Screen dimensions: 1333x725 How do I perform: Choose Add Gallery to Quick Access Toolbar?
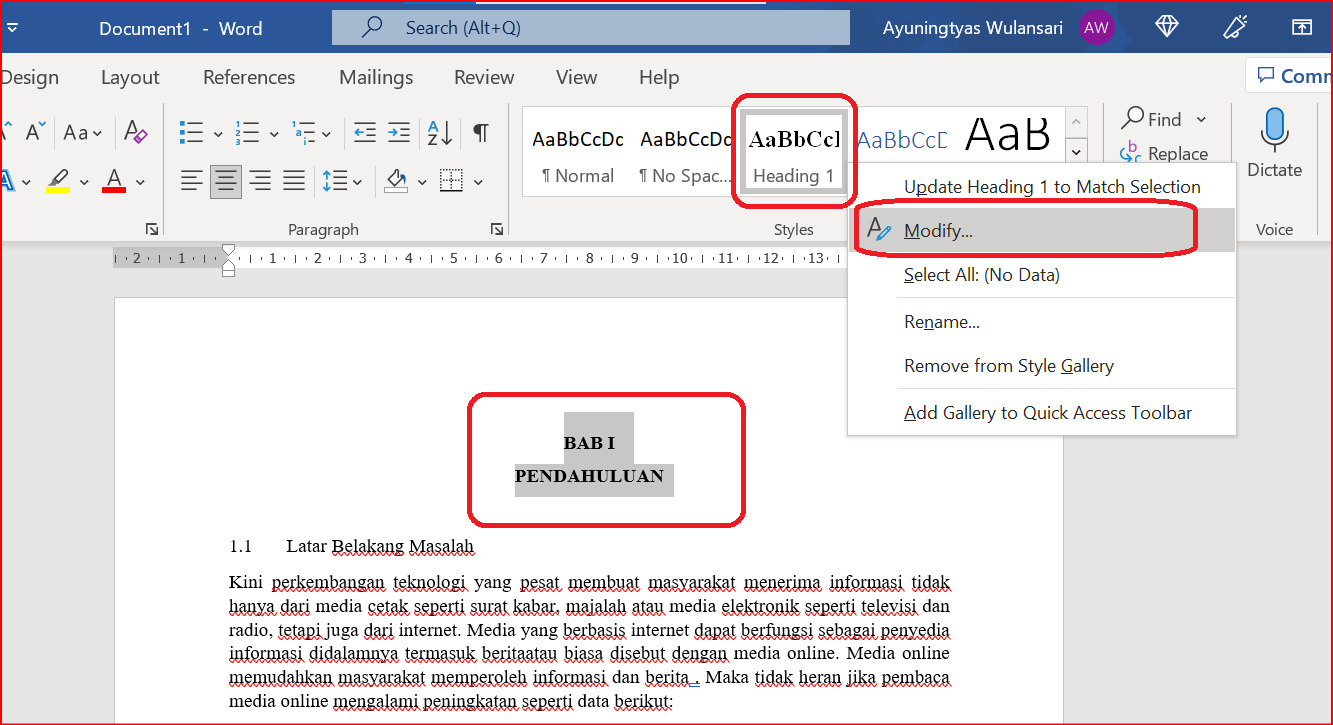[1041, 413]
